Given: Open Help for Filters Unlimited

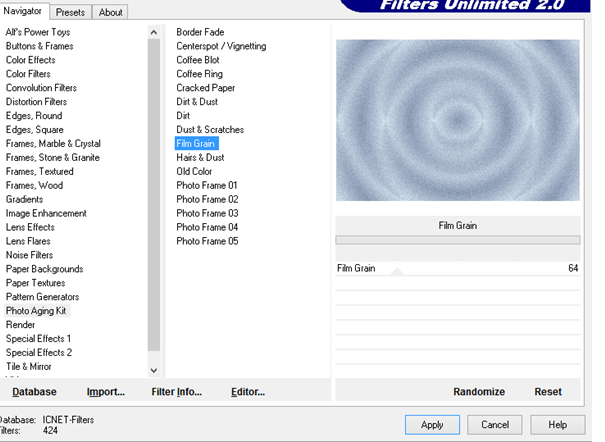Looking at the screenshot, I should [558, 425].
